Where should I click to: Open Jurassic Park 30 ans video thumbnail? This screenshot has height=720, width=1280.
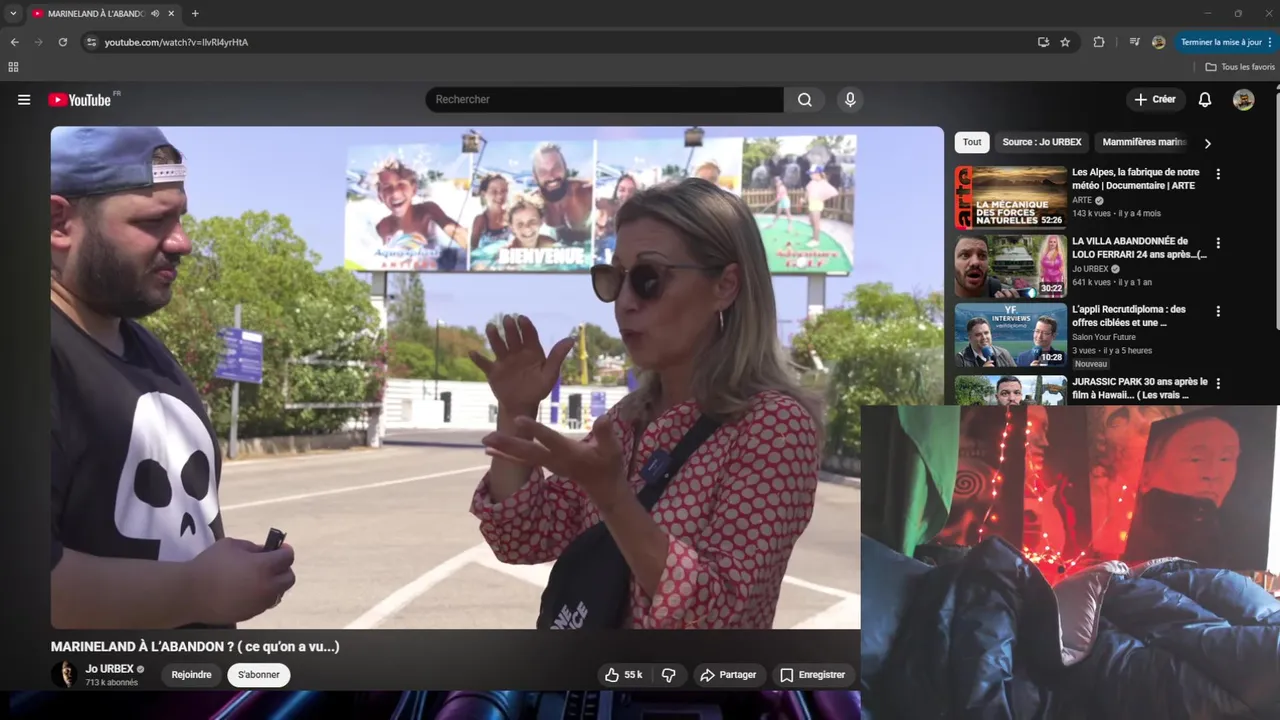(x=1011, y=390)
